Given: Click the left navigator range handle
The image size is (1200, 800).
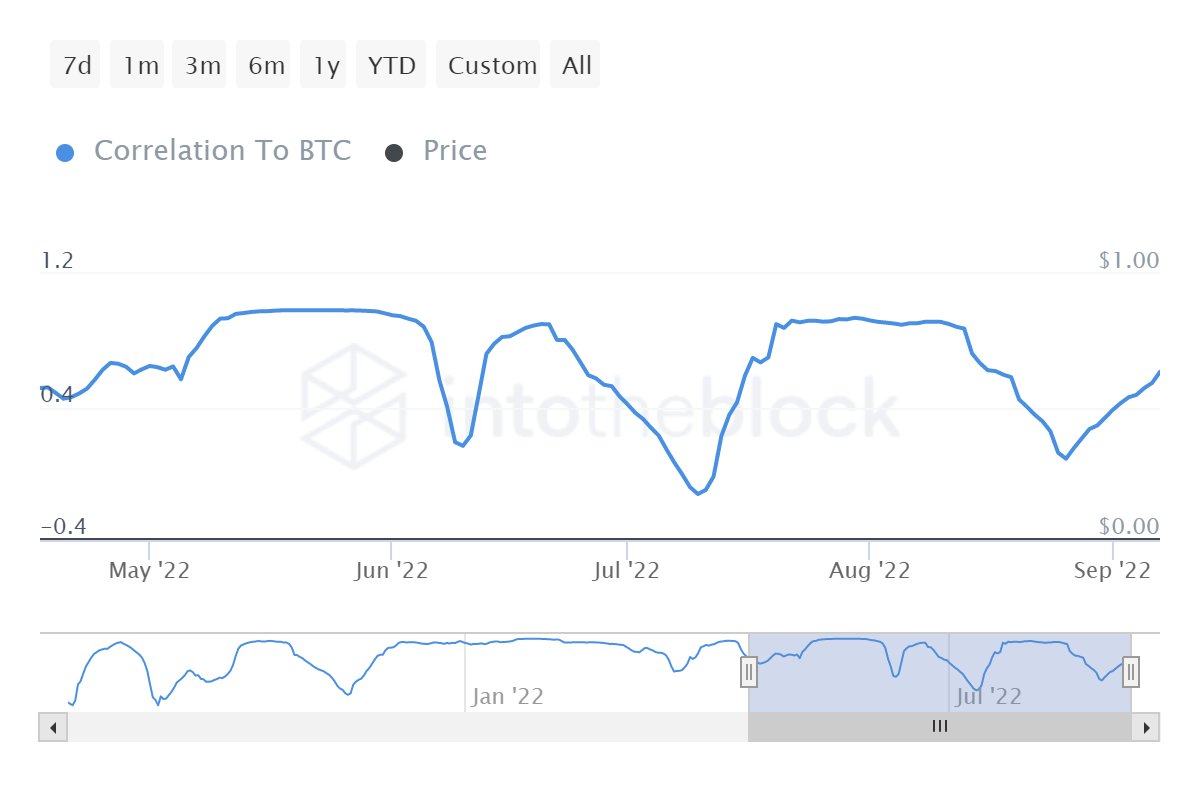Looking at the screenshot, I should 748,672.
